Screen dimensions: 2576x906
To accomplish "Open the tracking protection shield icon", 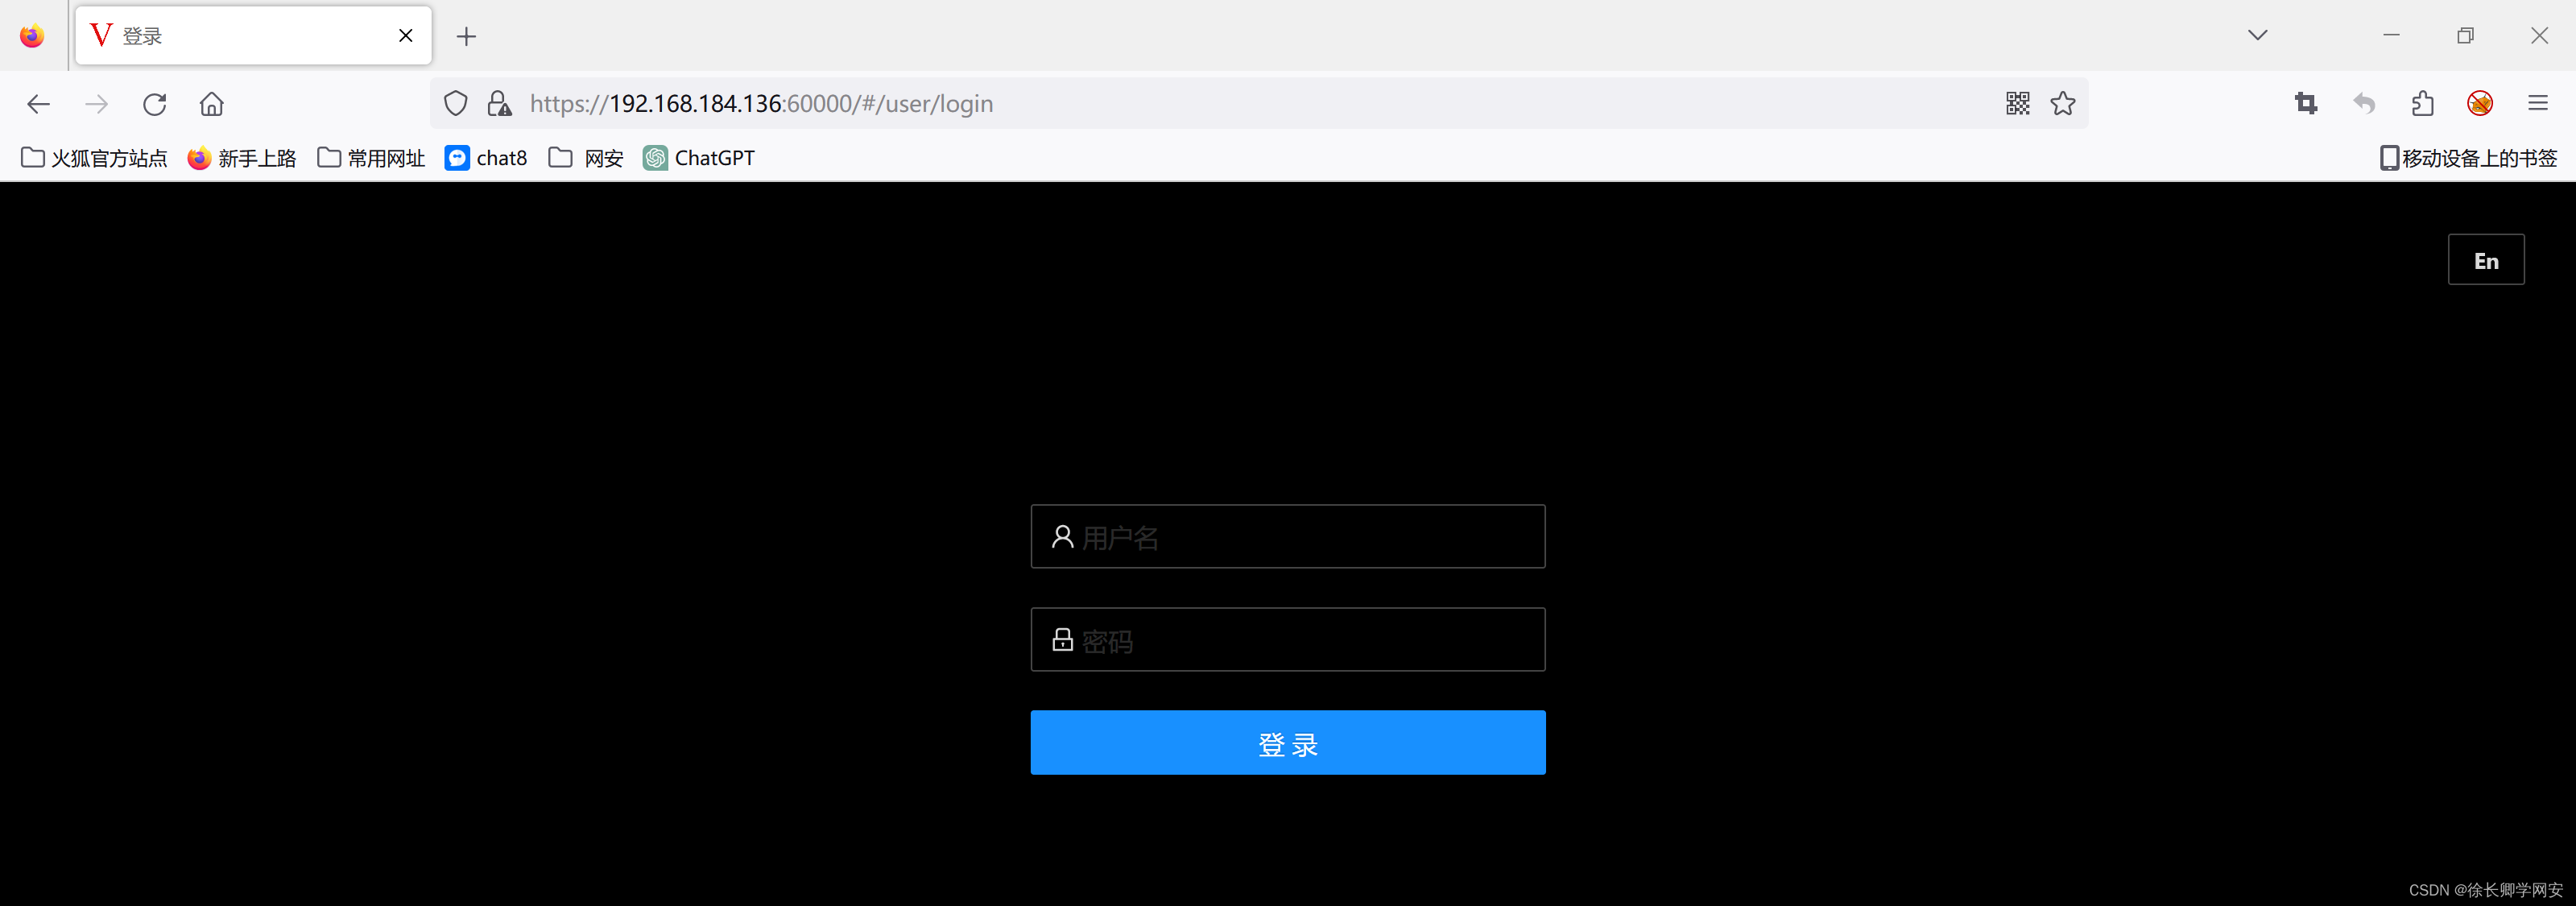I will tap(455, 103).
